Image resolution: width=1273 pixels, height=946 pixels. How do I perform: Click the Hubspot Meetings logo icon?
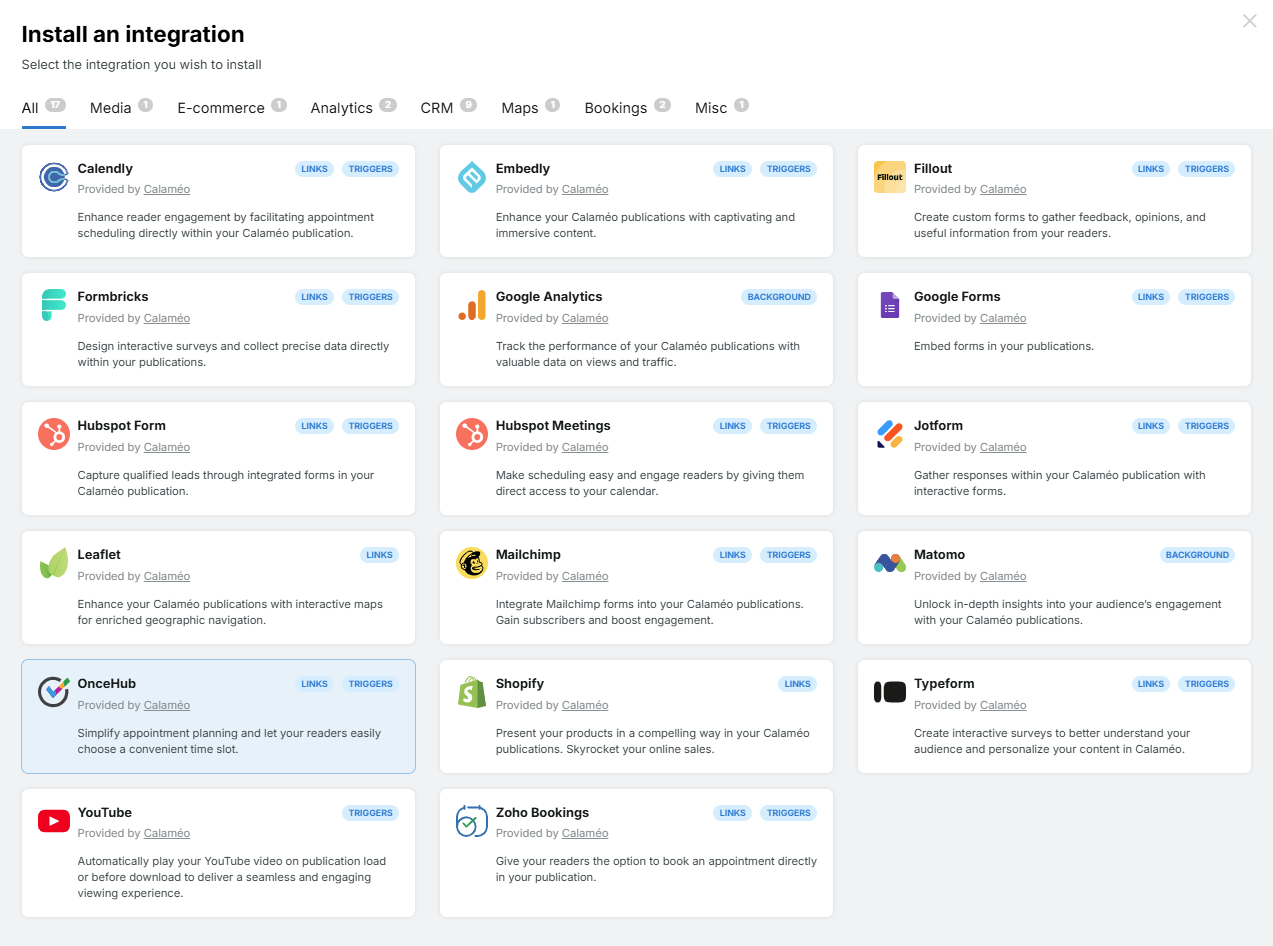pos(472,435)
